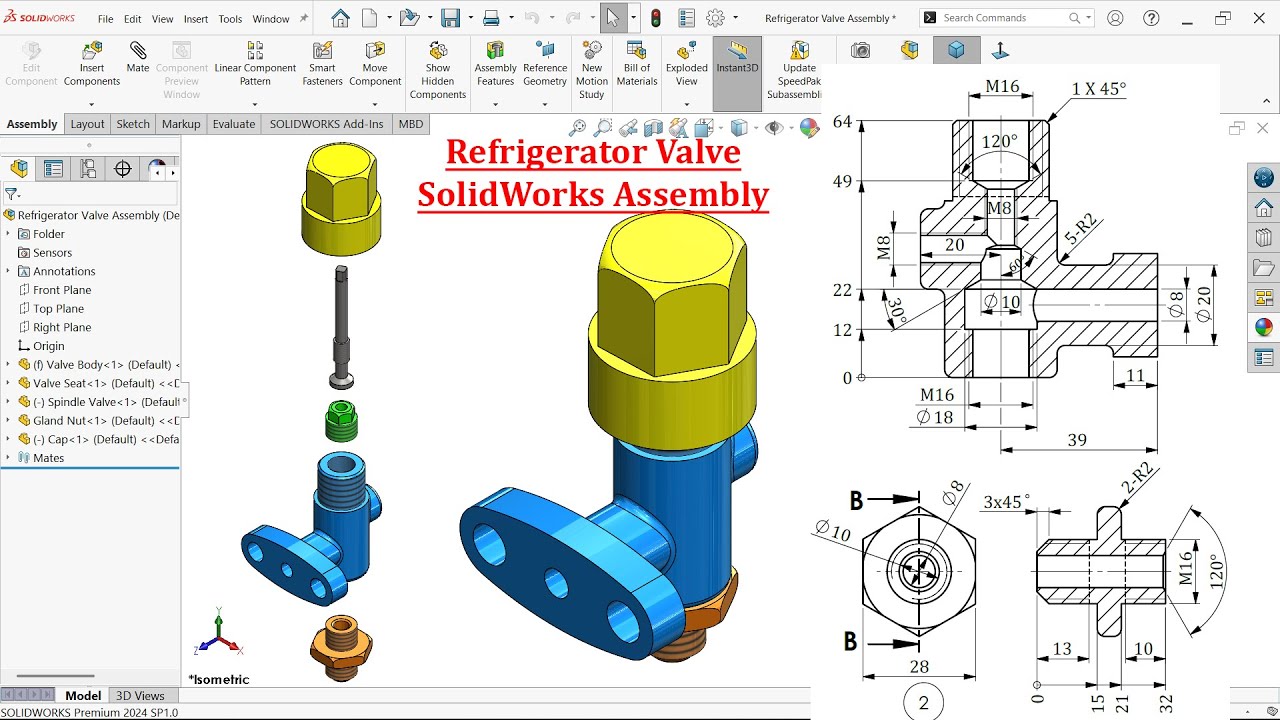Click Update SpeedPak Subassemblies
The image size is (1280, 720).
797,70
